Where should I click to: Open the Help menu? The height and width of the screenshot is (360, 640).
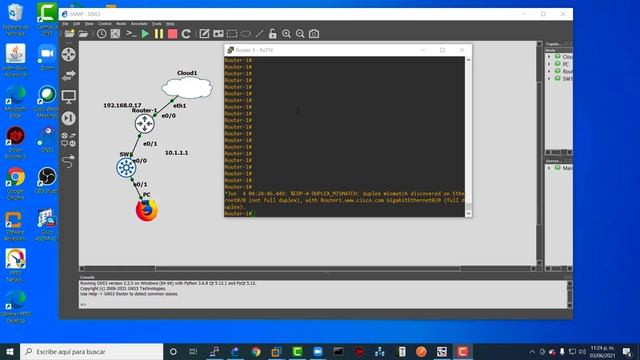(x=170, y=24)
